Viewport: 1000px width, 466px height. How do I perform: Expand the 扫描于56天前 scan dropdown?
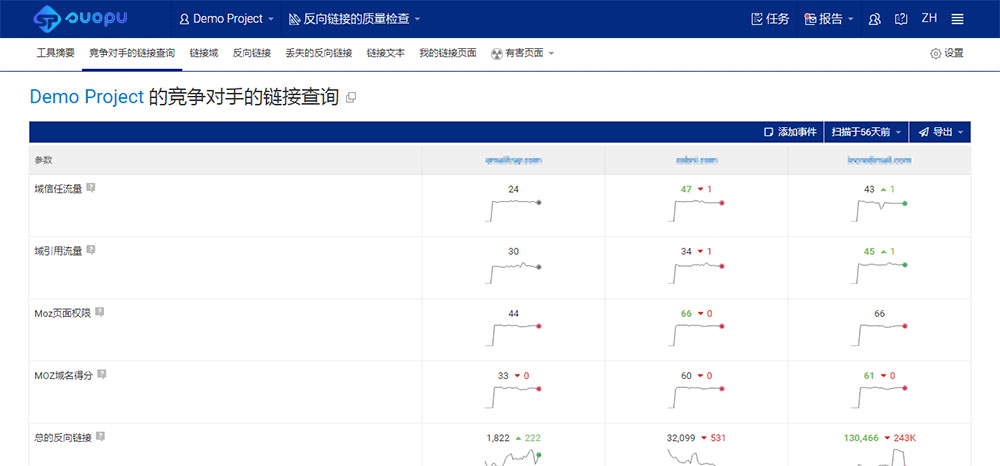[866, 132]
